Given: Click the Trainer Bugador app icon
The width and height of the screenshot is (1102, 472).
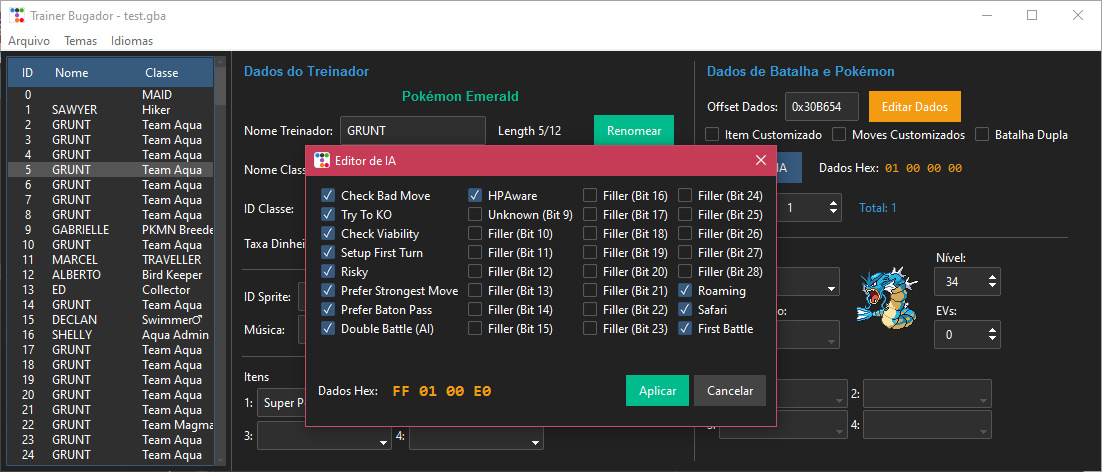Looking at the screenshot, I should pos(17,16).
